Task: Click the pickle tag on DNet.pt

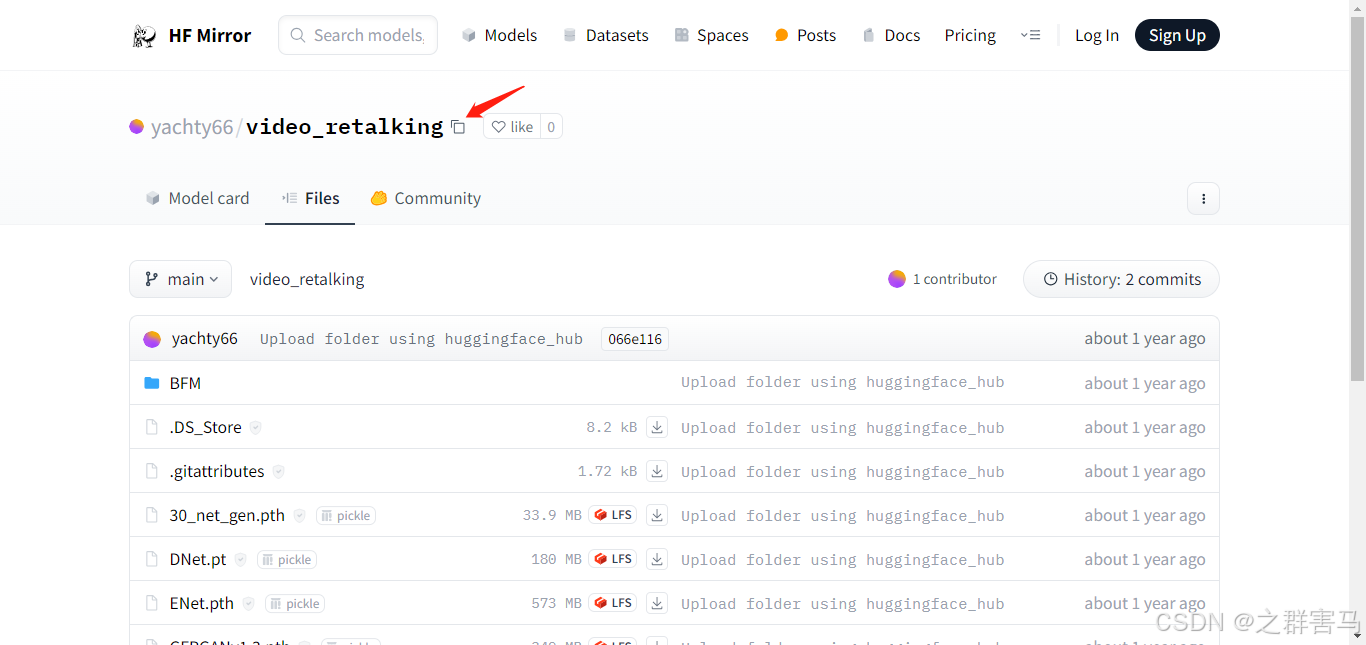Action: point(287,560)
